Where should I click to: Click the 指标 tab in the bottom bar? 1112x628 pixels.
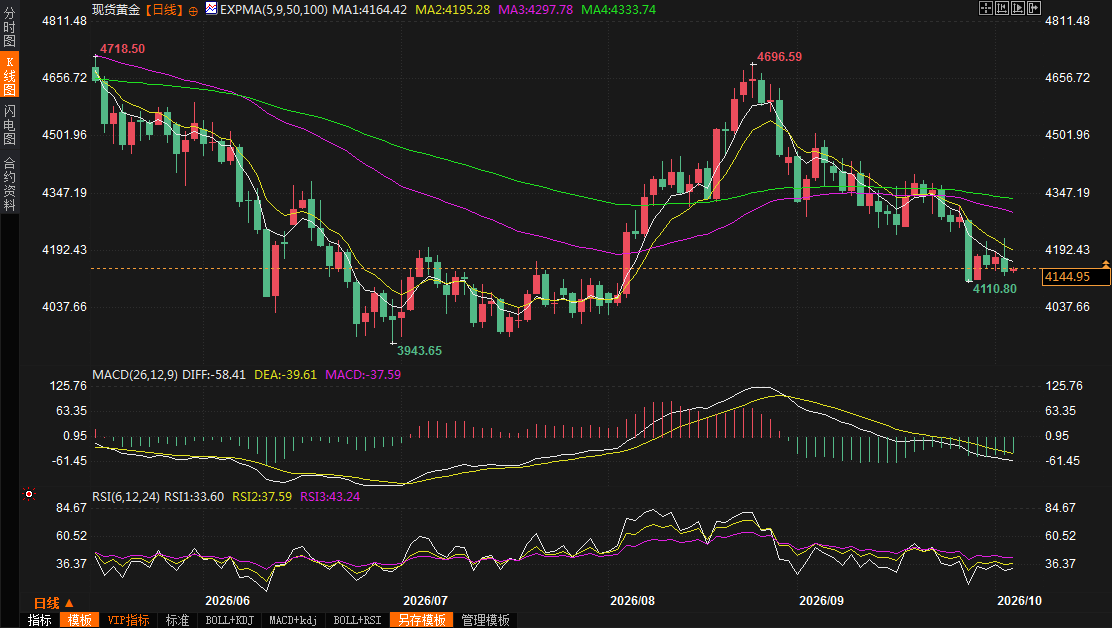pyautogui.click(x=40, y=620)
